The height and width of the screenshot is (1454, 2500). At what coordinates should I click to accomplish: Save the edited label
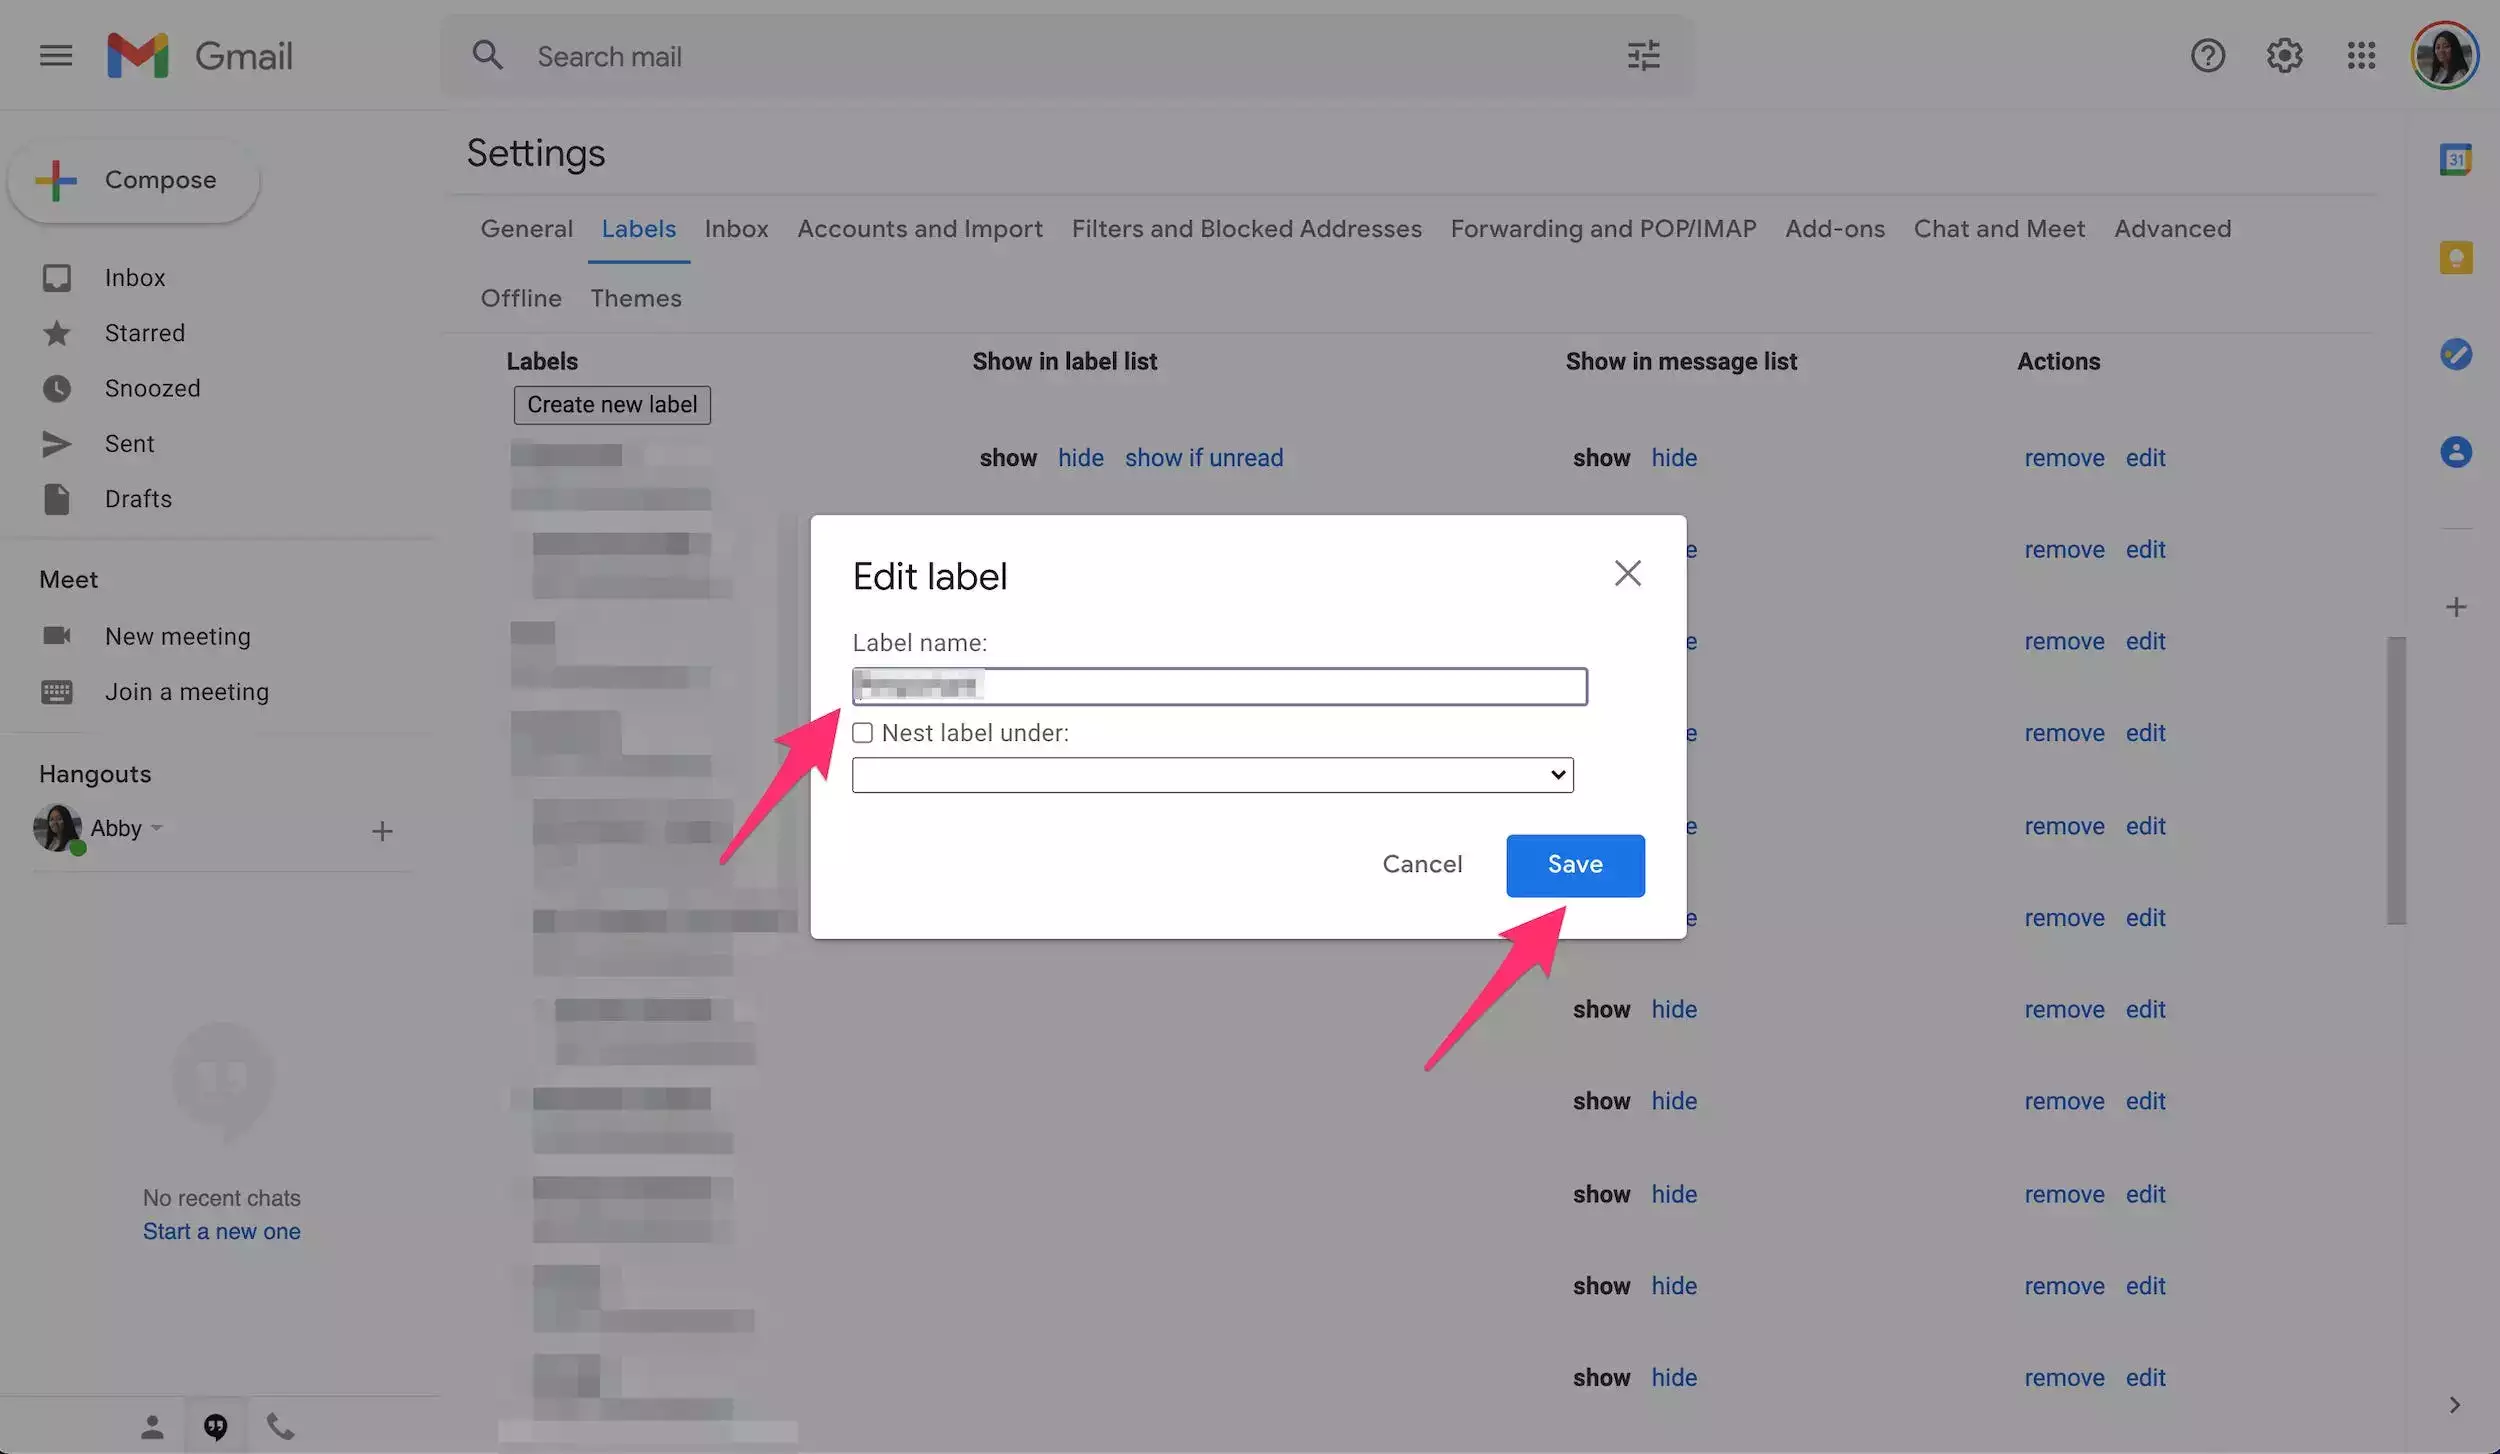click(1574, 865)
